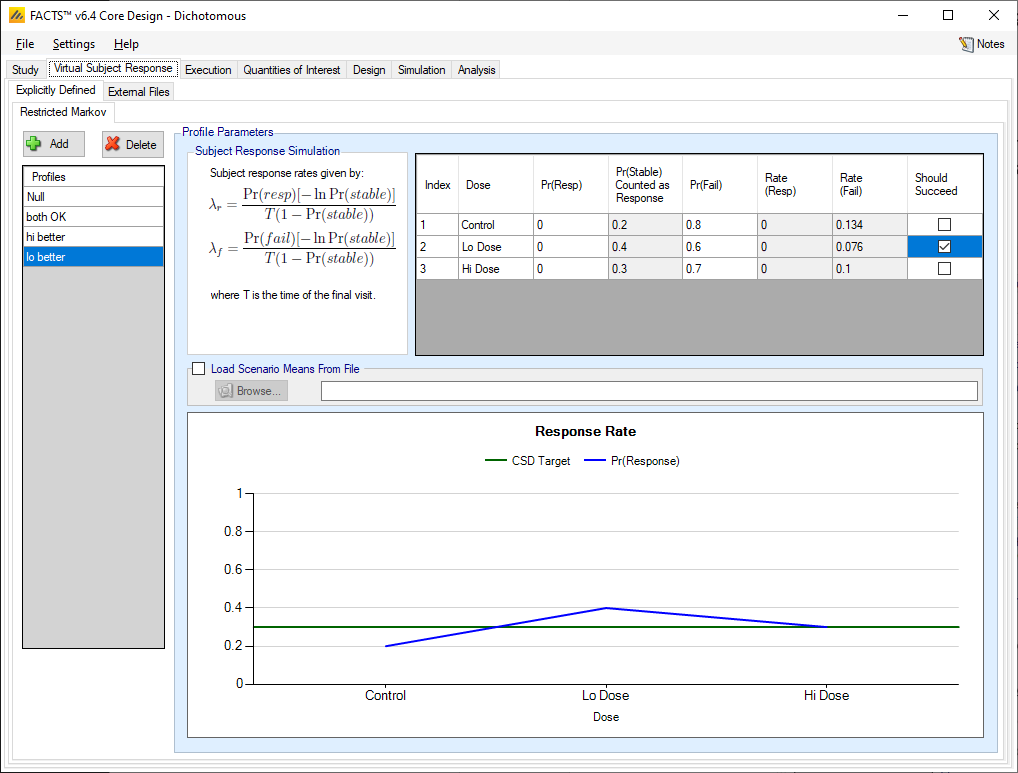
Task: Check Should Succeed for Hi Dose
Action: 944,269
